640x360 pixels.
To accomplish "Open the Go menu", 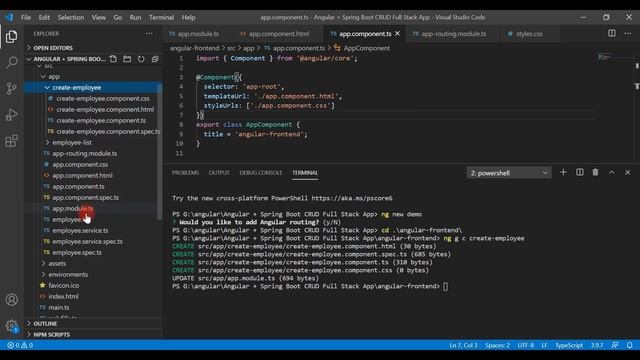I will point(118,18).
